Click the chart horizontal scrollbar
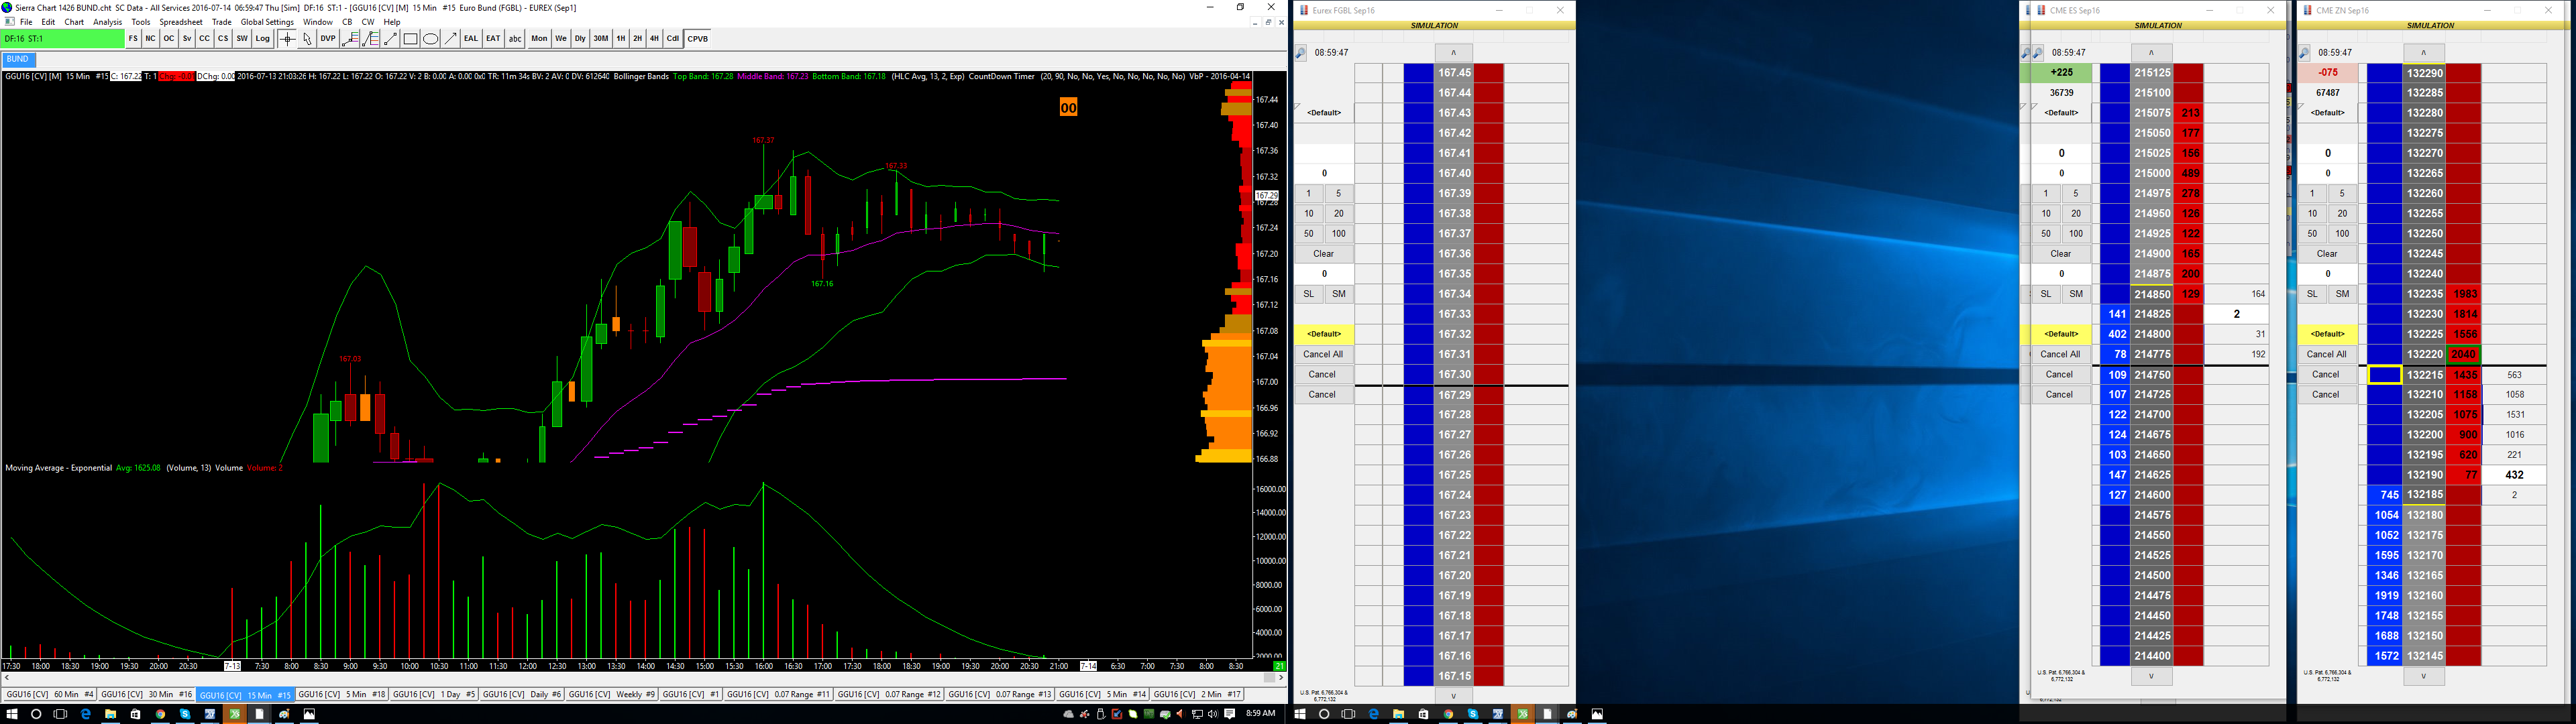The height and width of the screenshot is (724, 2576). (x=640, y=678)
